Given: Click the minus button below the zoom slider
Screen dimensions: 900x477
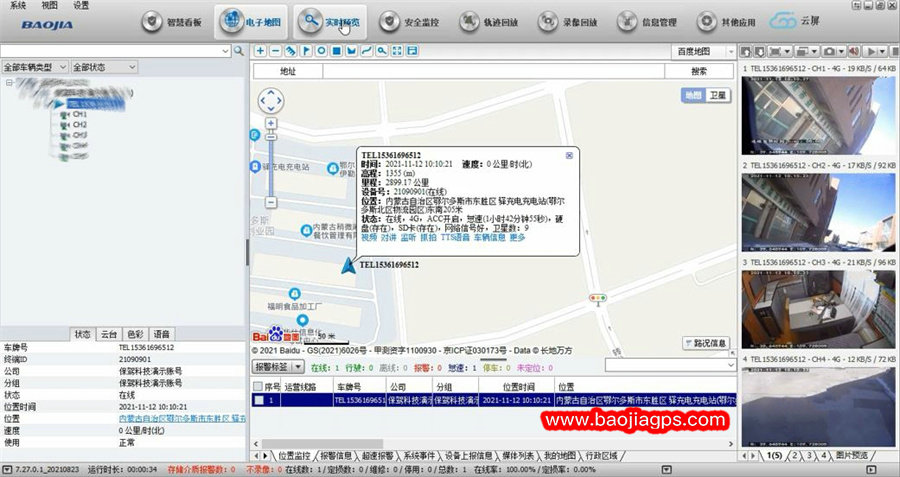Looking at the screenshot, I should 271,202.
